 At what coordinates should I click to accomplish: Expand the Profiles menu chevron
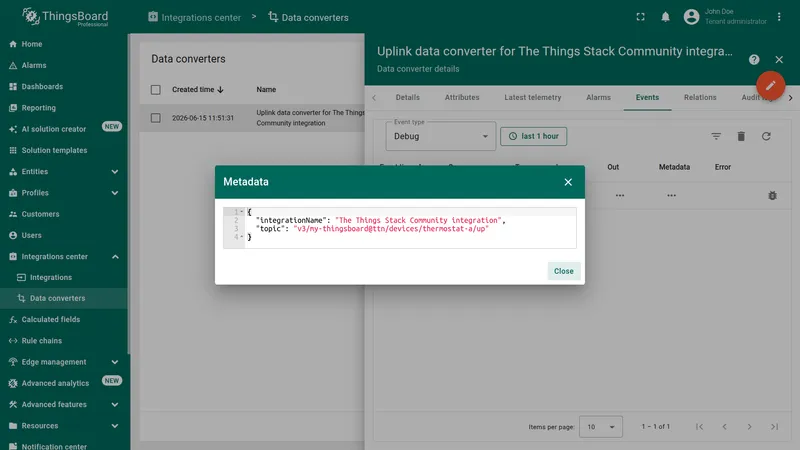tap(115, 193)
